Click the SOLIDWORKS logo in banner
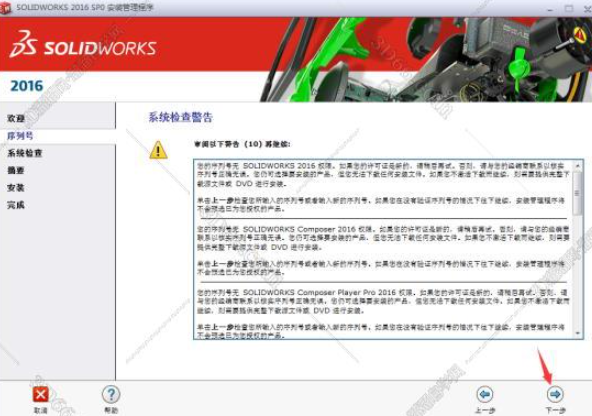 [x=83, y=45]
